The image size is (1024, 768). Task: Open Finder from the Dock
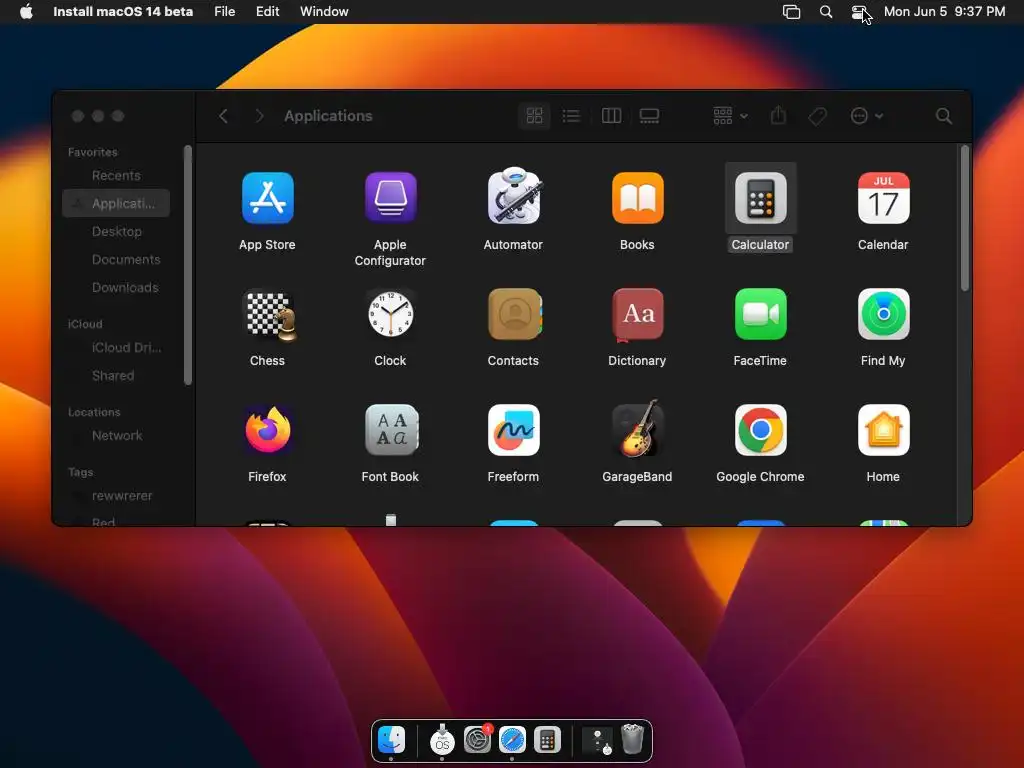(392, 740)
